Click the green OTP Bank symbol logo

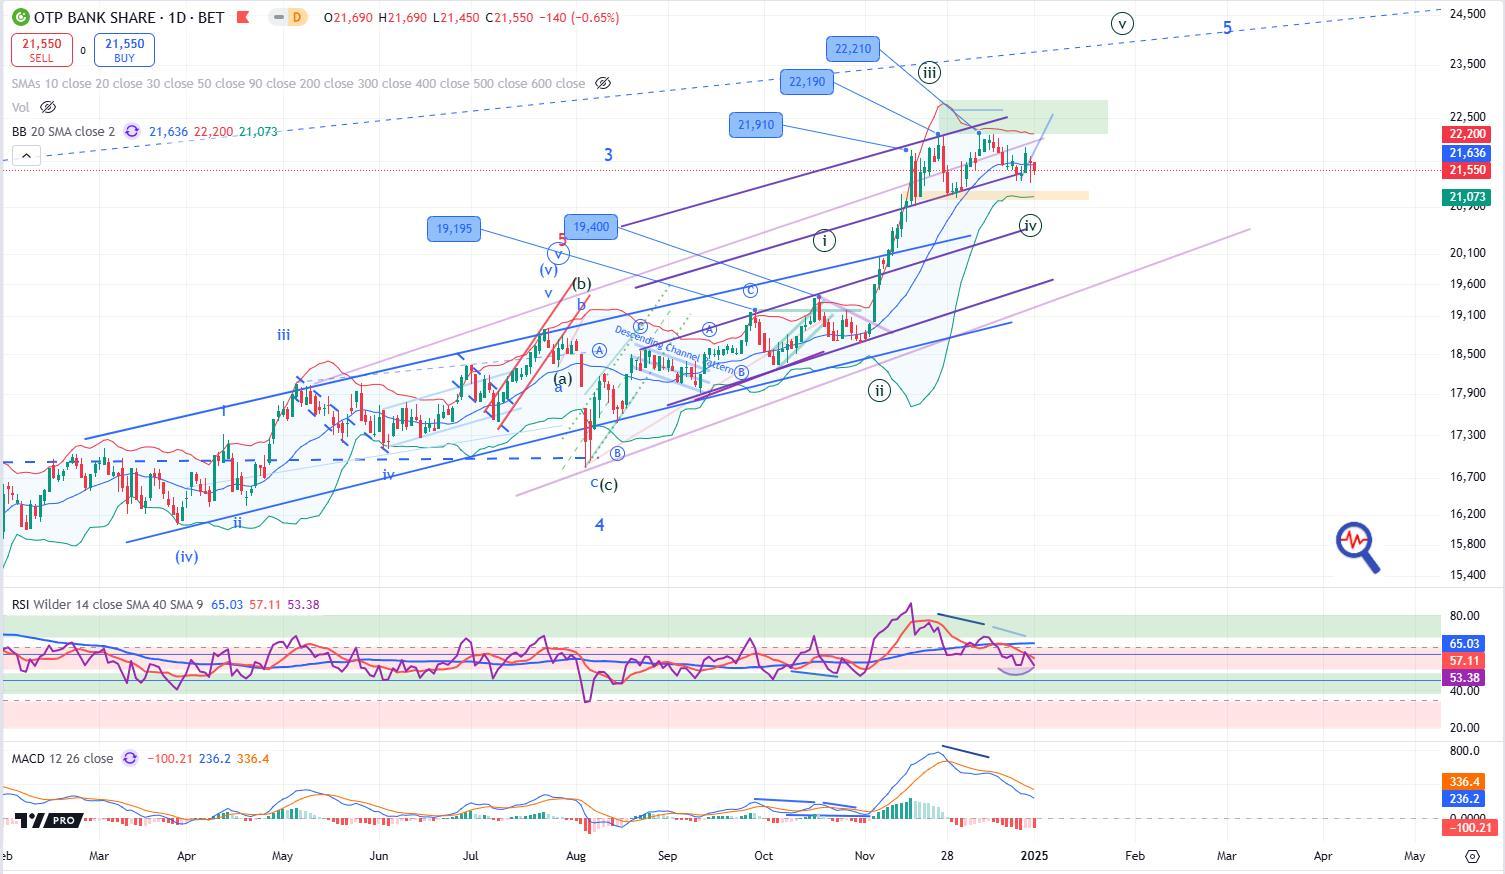pyautogui.click(x=20, y=17)
